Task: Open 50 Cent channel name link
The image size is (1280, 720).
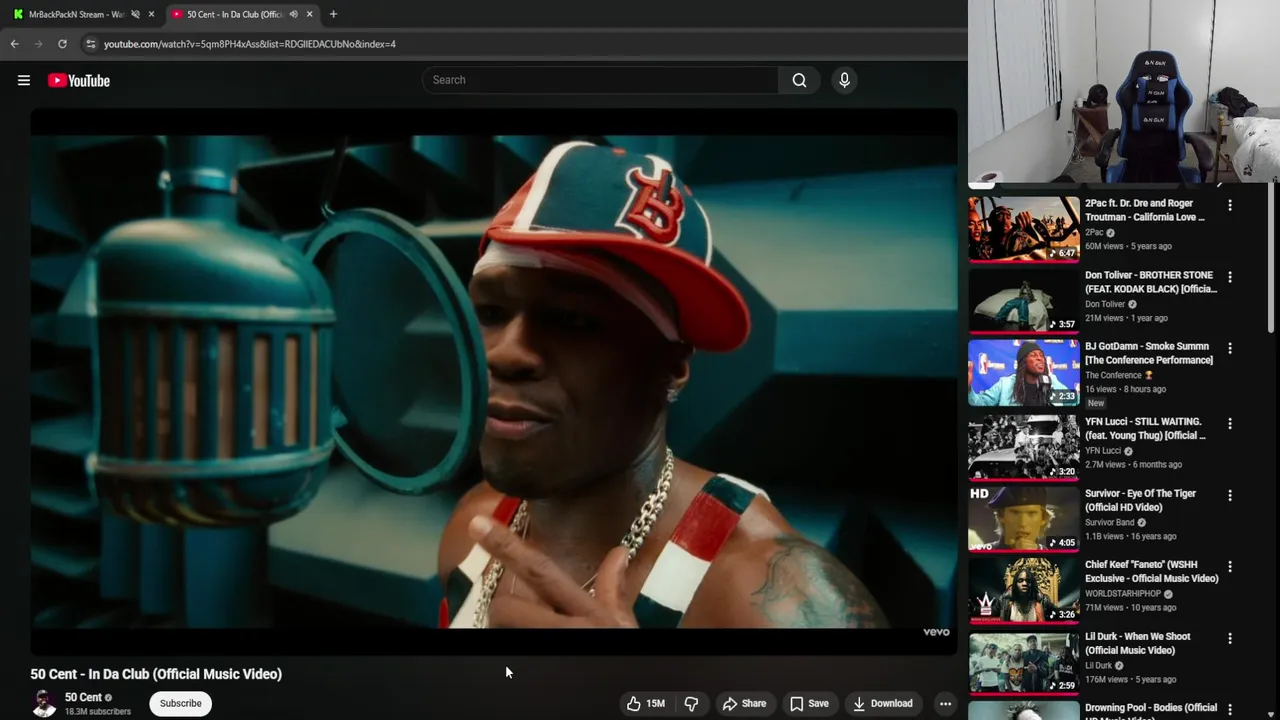Action: 83,697
